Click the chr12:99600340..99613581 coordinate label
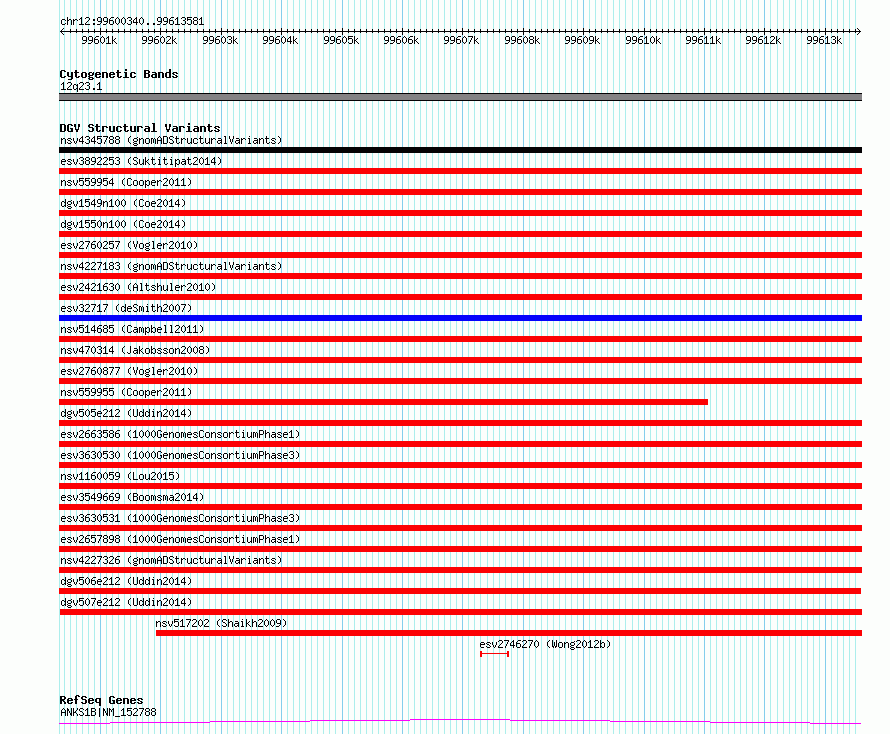This screenshot has height=734, width=890. point(132,21)
